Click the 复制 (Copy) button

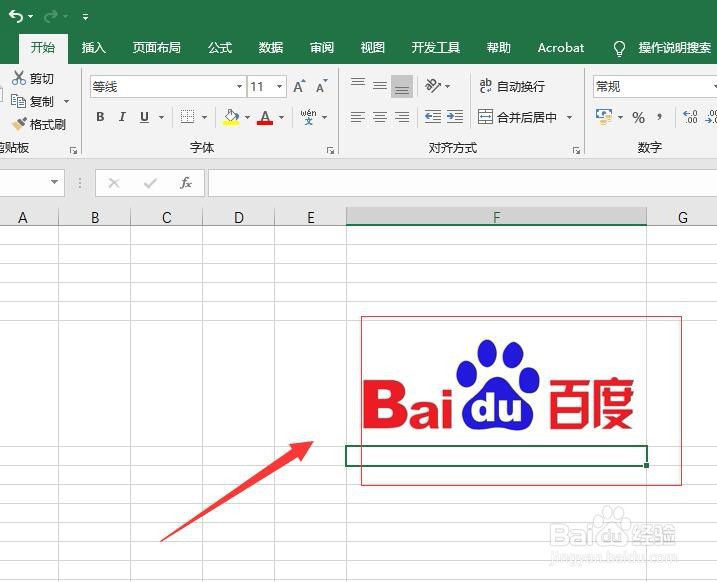pos(32,101)
